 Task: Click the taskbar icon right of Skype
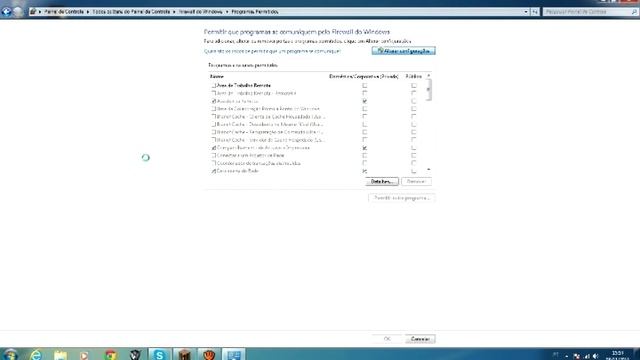(184, 354)
